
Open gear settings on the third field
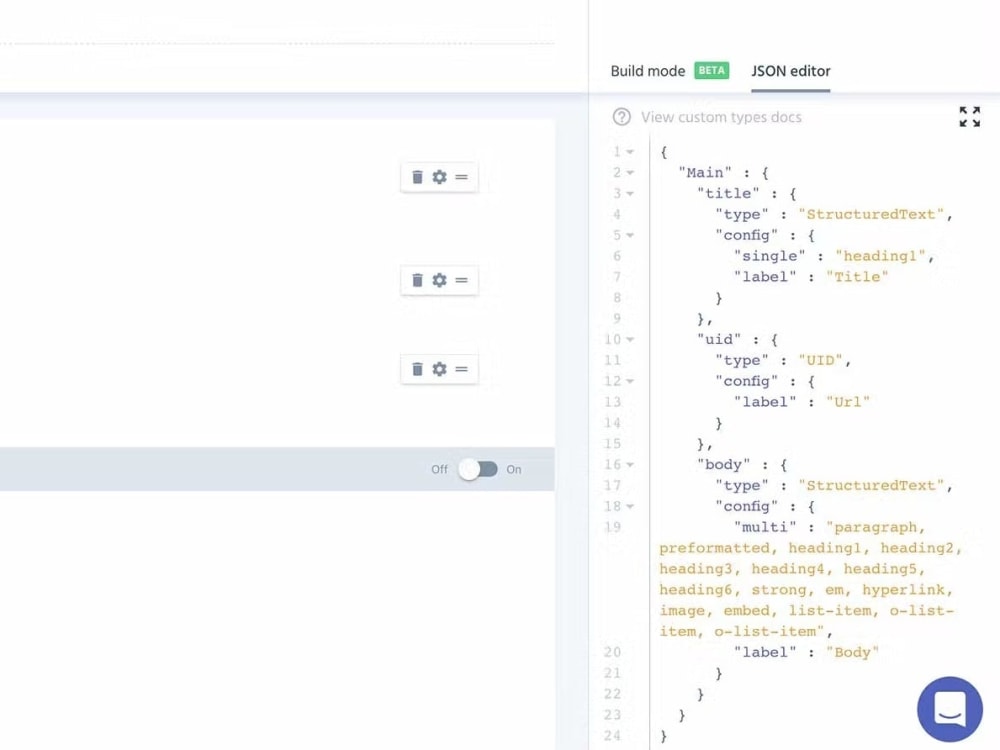pyautogui.click(x=439, y=368)
